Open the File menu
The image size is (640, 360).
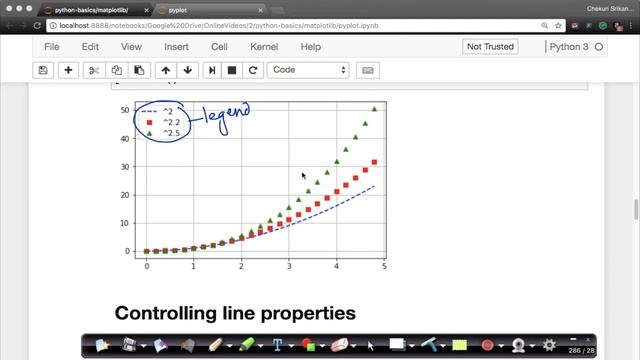point(52,47)
